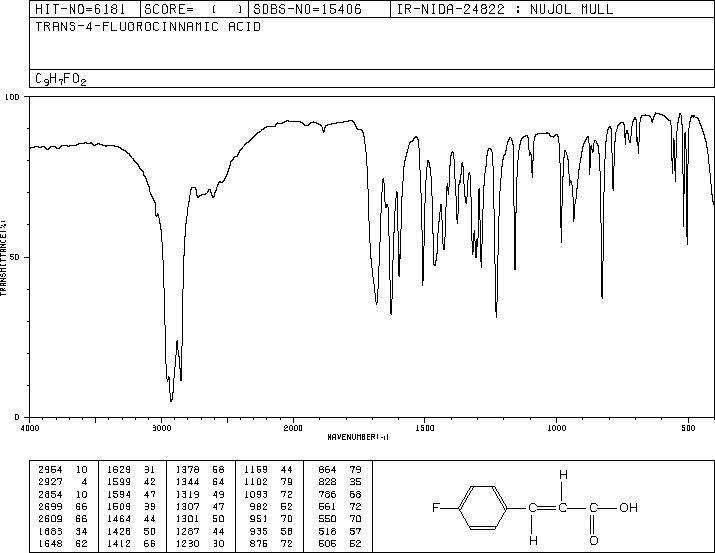Select the 2927 peak row in the table
The image size is (715, 553).
pos(63,482)
